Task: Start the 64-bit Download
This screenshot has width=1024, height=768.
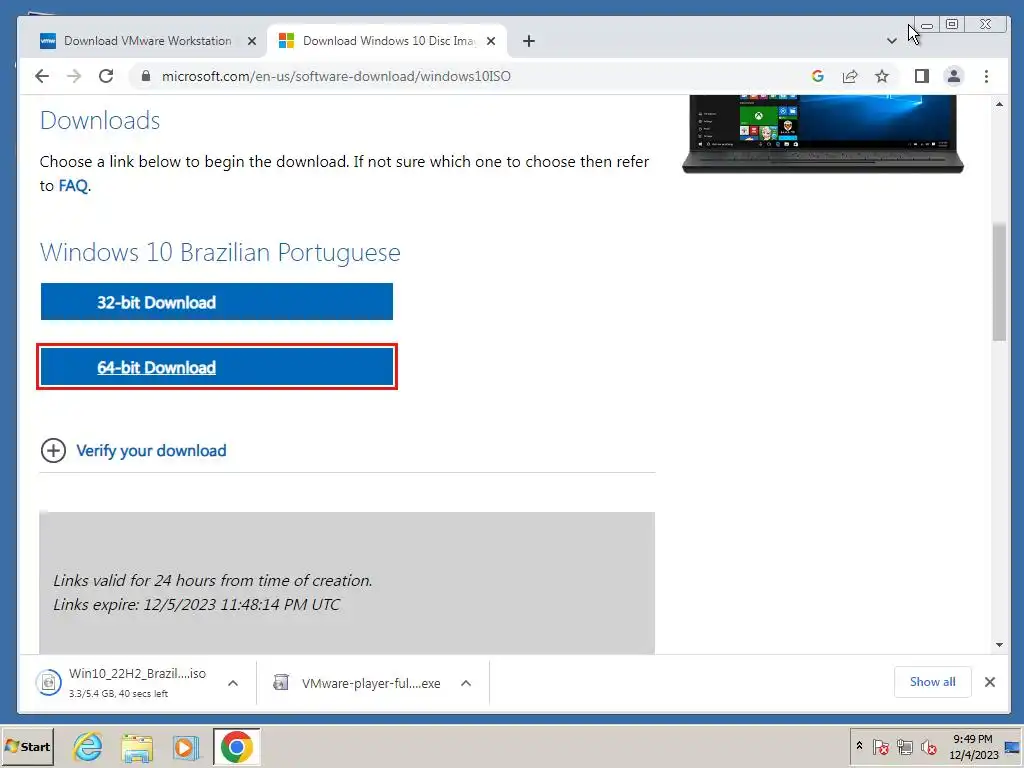Action: [x=217, y=367]
